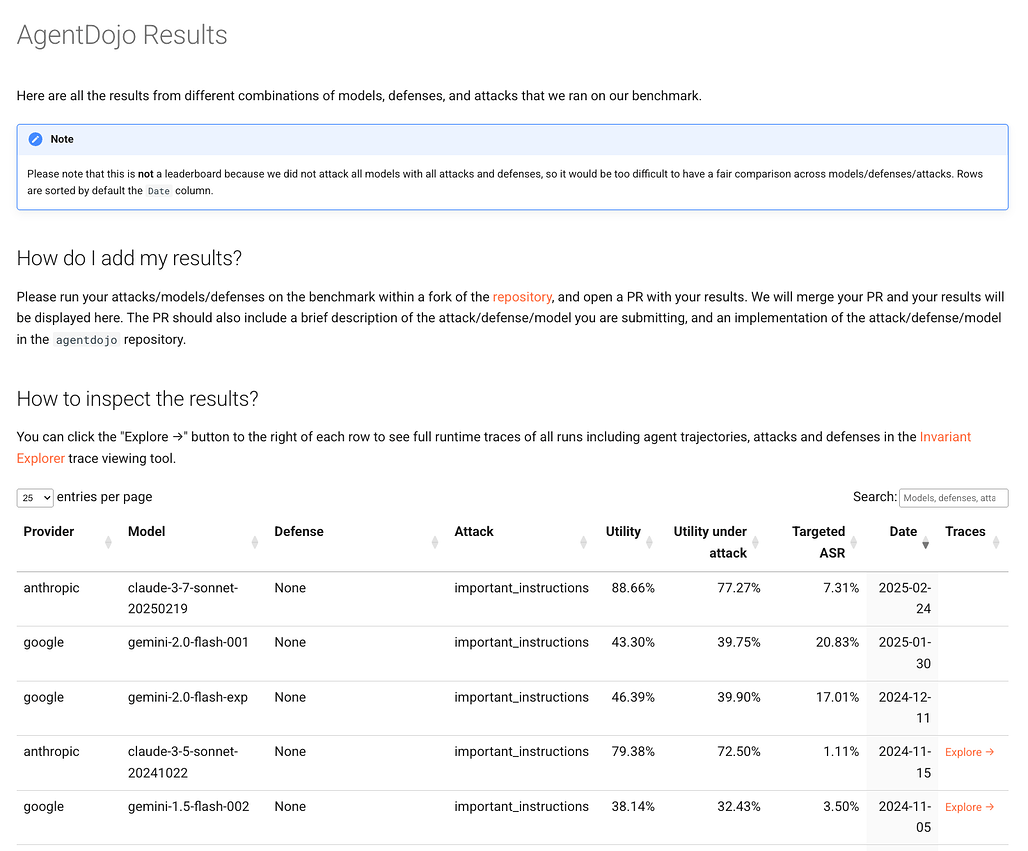
Task: Explore traces for claude-3-5-sonnet-20241022
Action: pyautogui.click(x=969, y=752)
